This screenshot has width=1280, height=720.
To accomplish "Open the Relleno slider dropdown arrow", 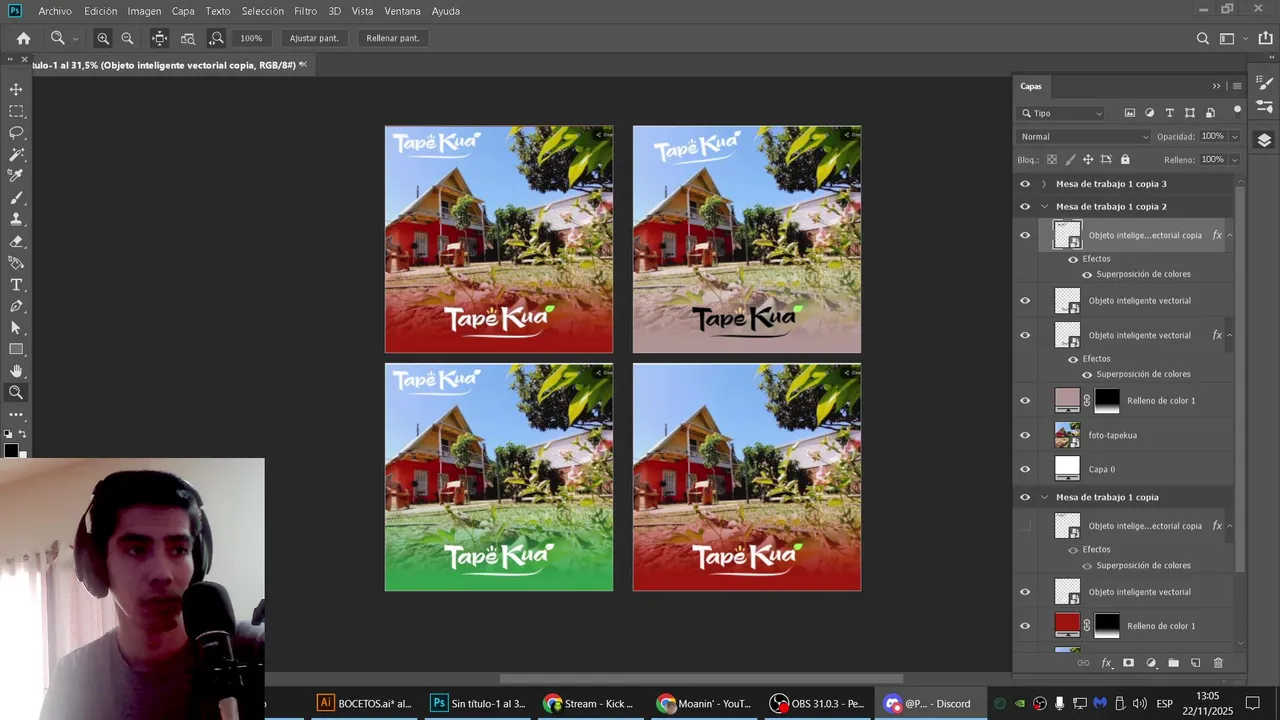I will point(1234,160).
